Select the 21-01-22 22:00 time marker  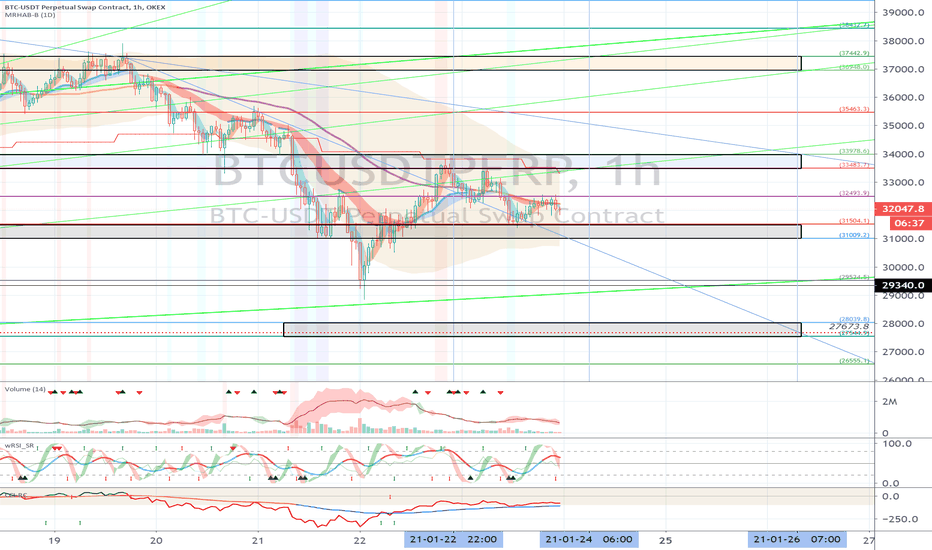(x=454, y=539)
